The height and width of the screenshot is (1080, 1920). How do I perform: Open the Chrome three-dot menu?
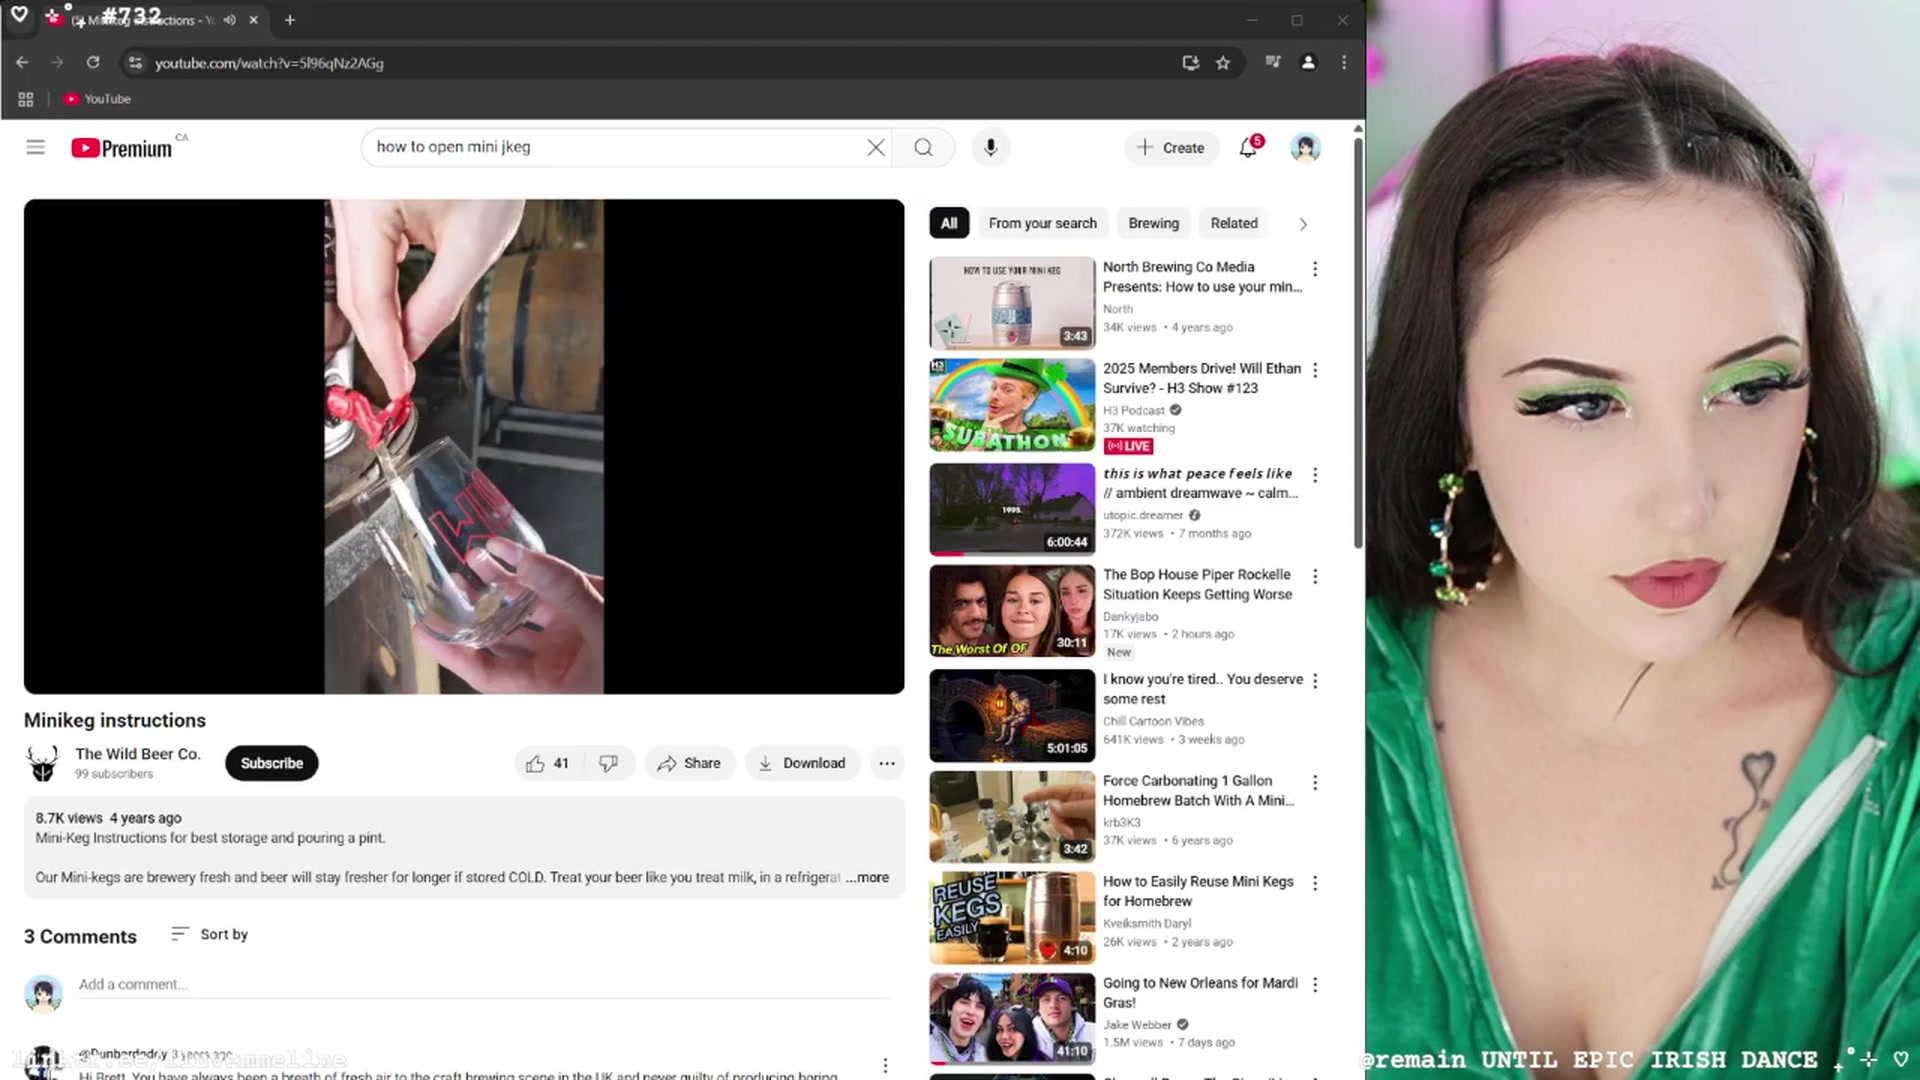pyautogui.click(x=1344, y=62)
